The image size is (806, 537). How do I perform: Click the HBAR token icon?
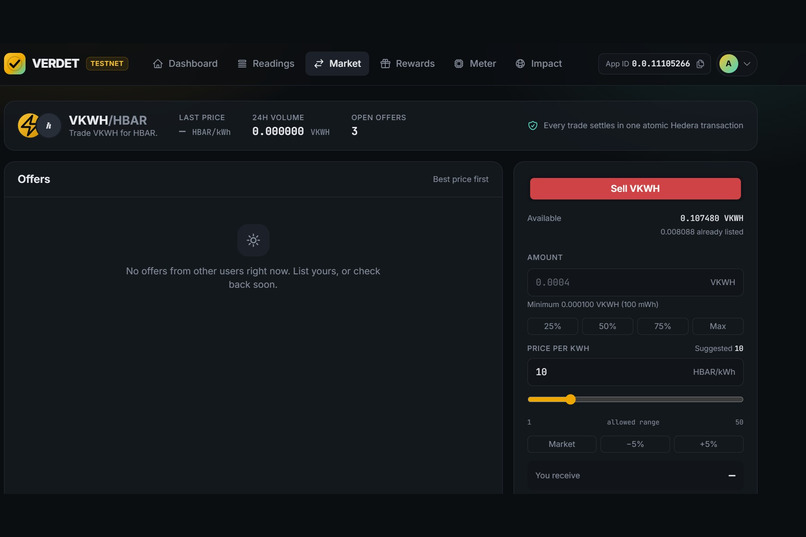coord(49,125)
